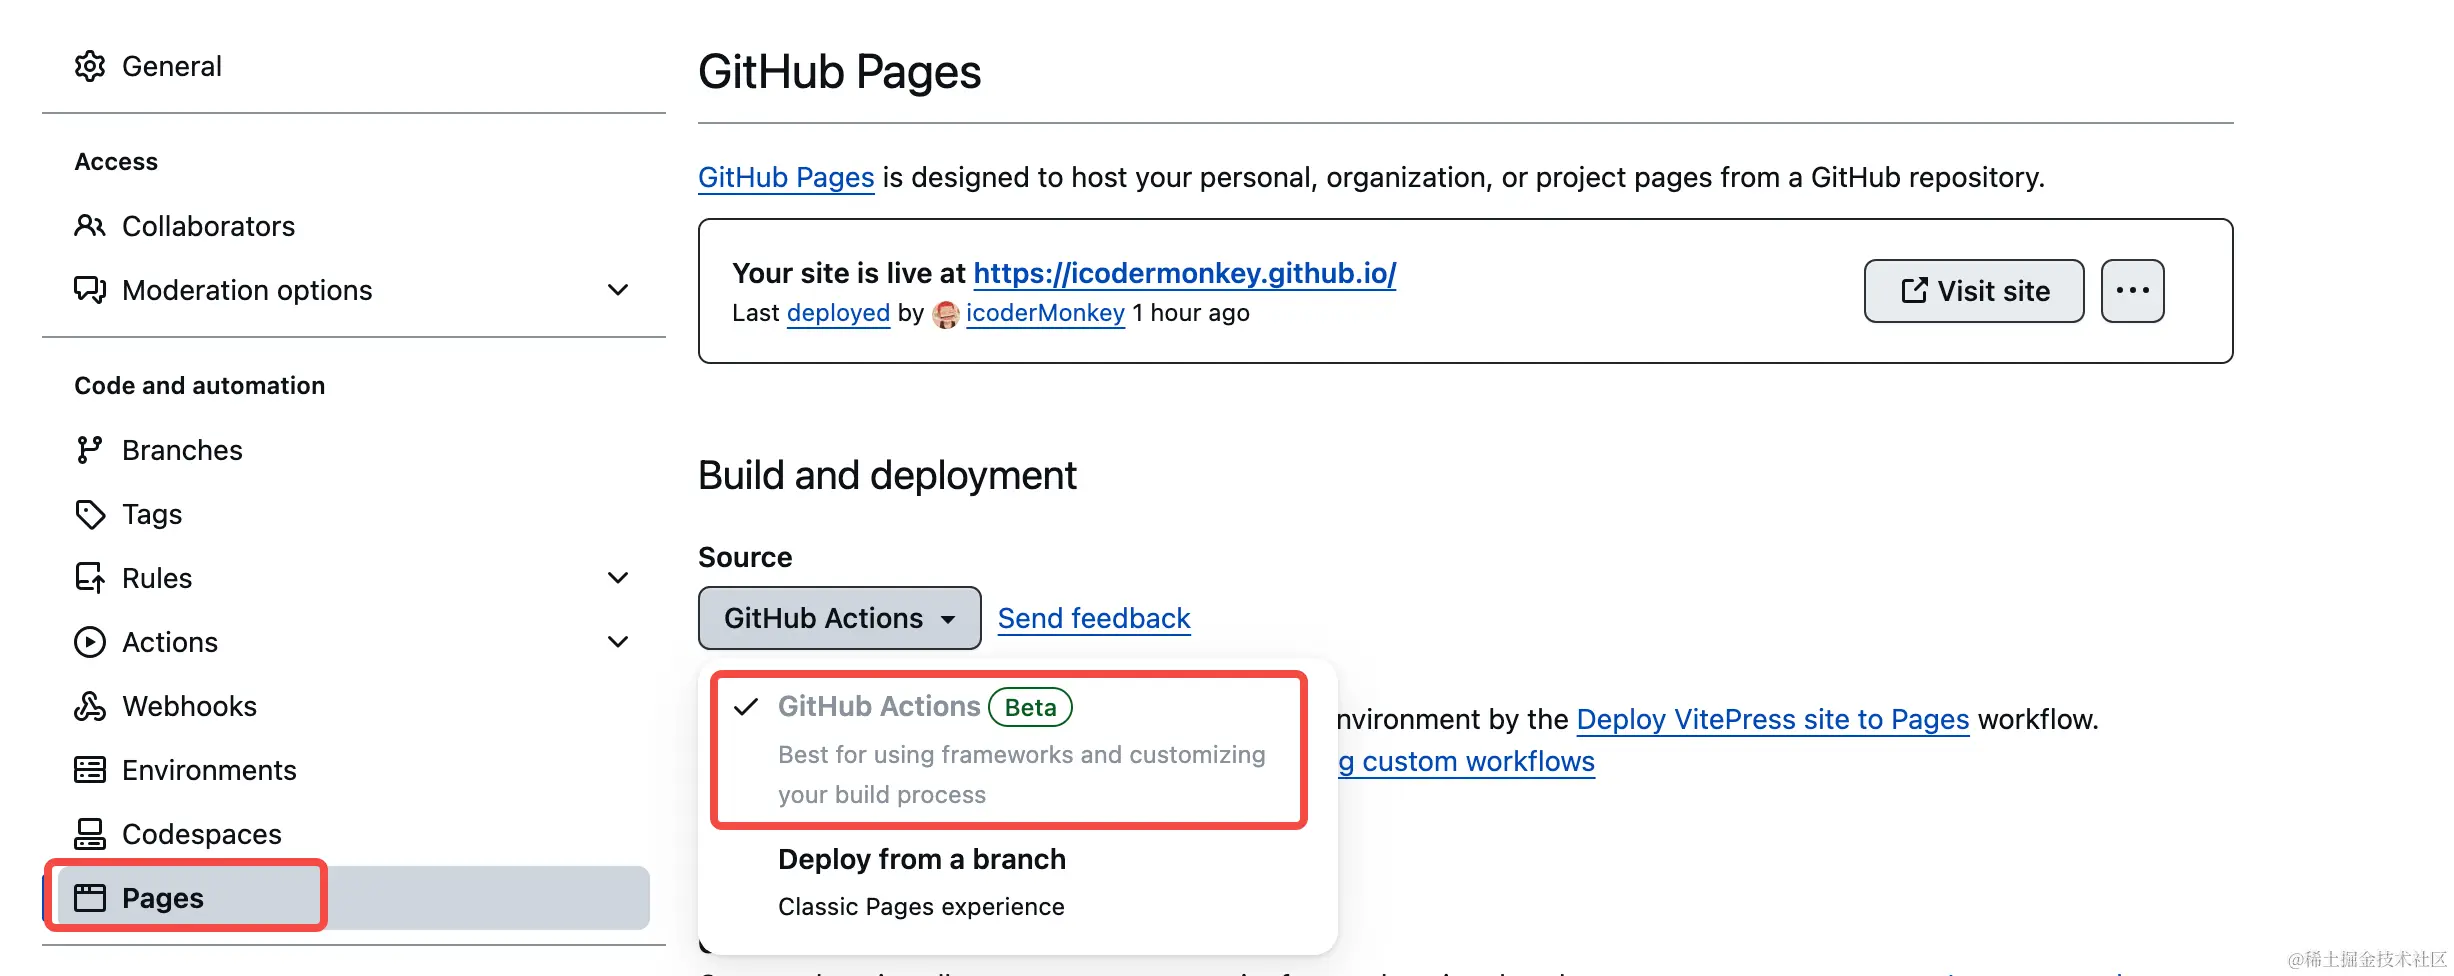The height and width of the screenshot is (976, 2454).
Task: Open Environments settings page
Action: click(x=354, y=770)
